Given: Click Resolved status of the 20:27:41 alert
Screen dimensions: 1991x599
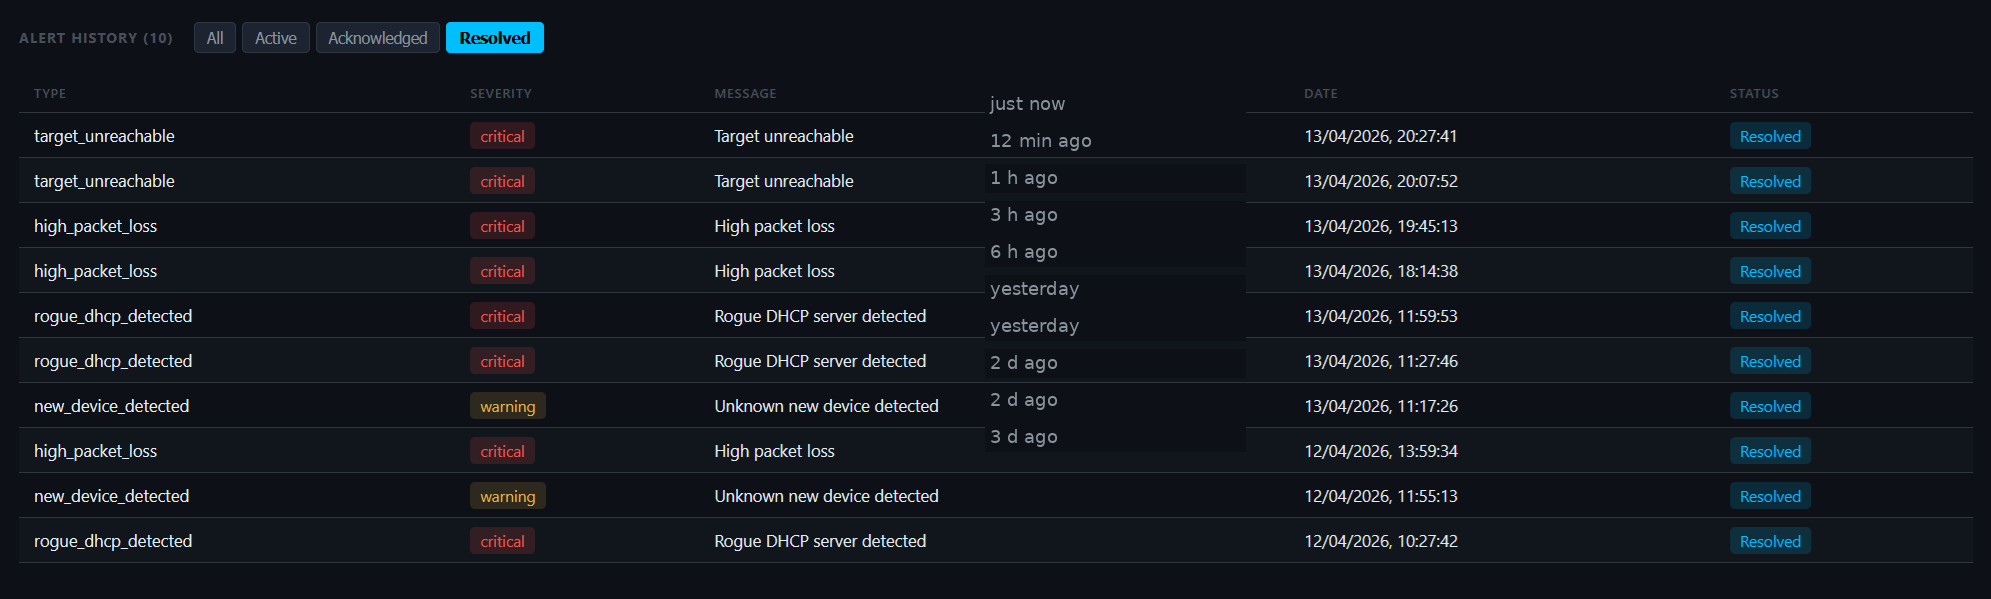Looking at the screenshot, I should pos(1769,136).
